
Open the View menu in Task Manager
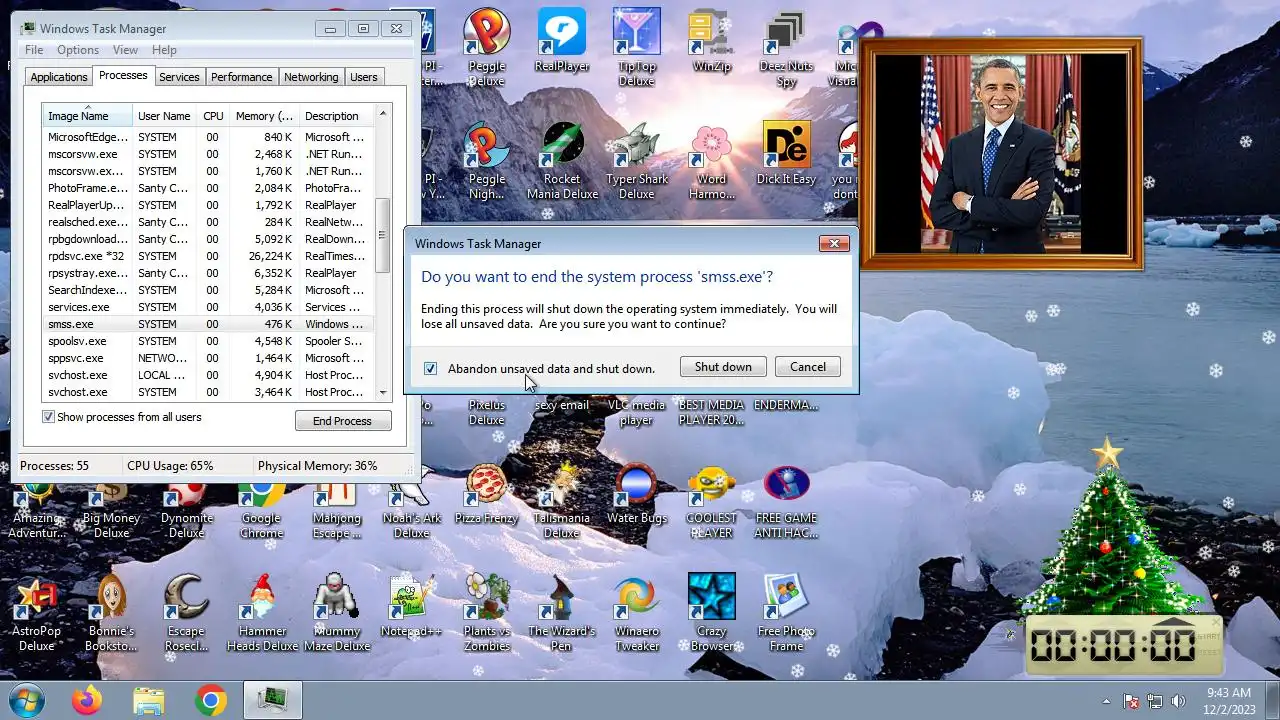[125, 50]
